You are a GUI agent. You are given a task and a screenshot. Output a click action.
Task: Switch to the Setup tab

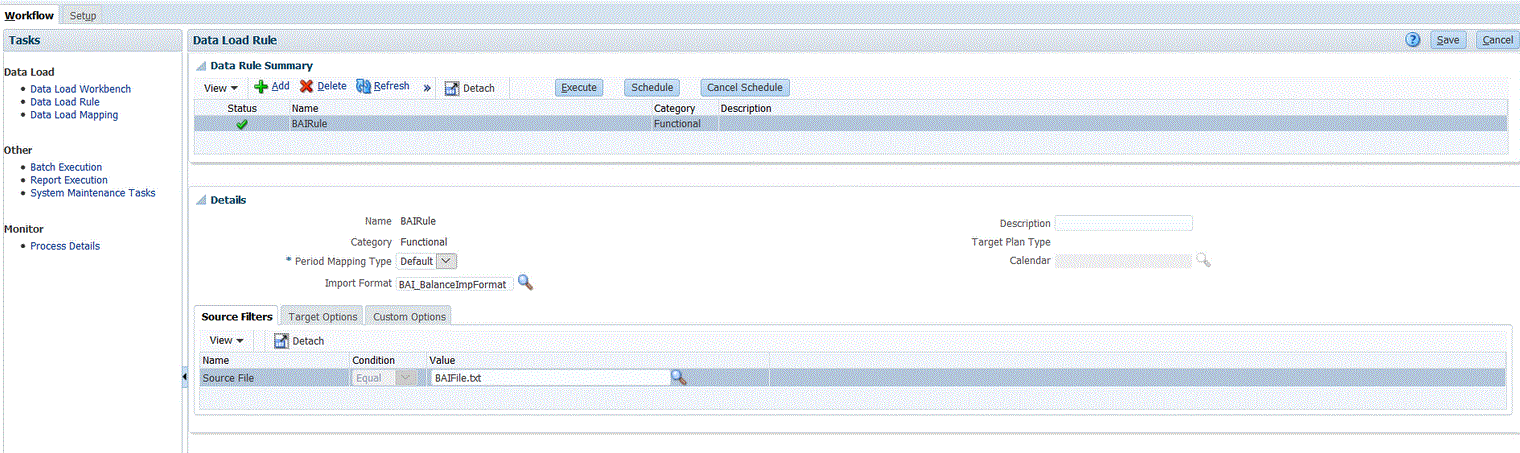(x=83, y=15)
